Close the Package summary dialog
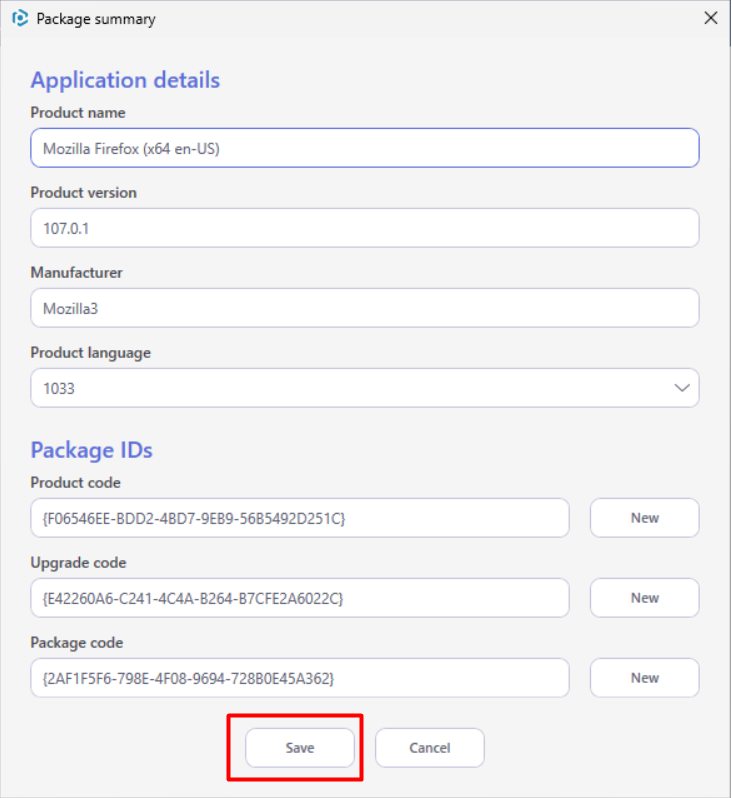This screenshot has height=798, width=732. pos(711,18)
